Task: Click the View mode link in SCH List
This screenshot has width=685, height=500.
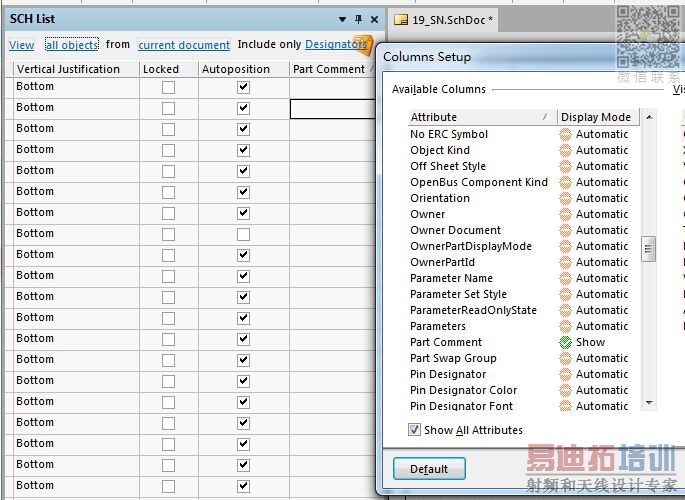Action: 21,45
